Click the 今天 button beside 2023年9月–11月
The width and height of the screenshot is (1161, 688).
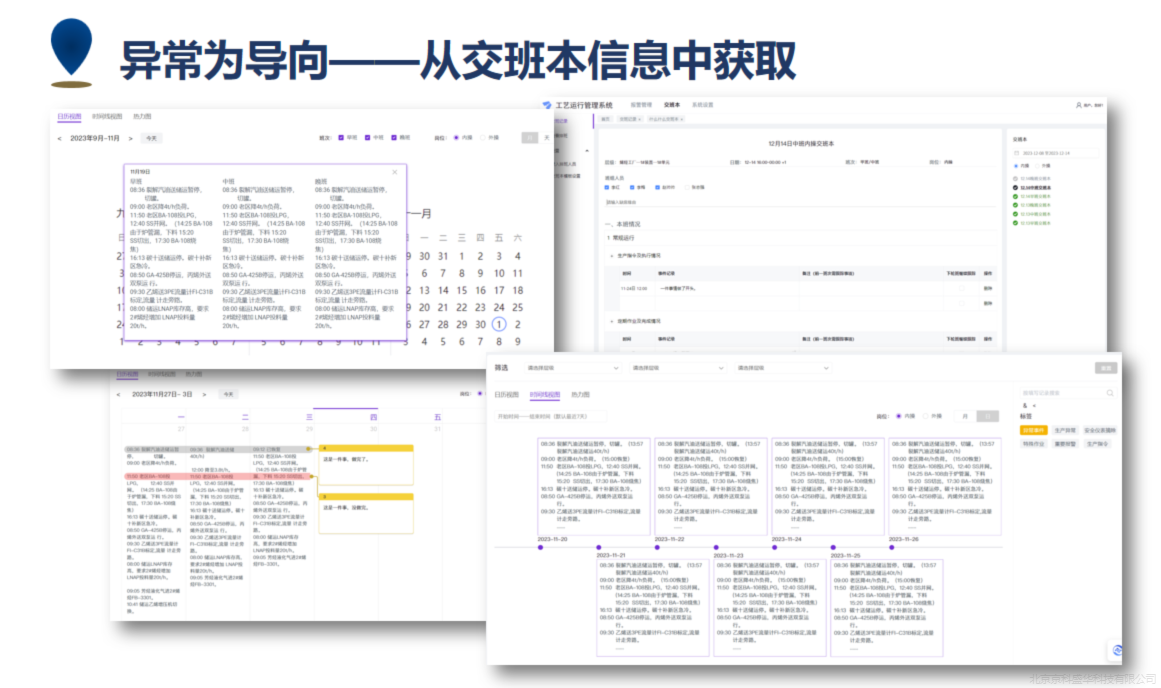tap(152, 138)
